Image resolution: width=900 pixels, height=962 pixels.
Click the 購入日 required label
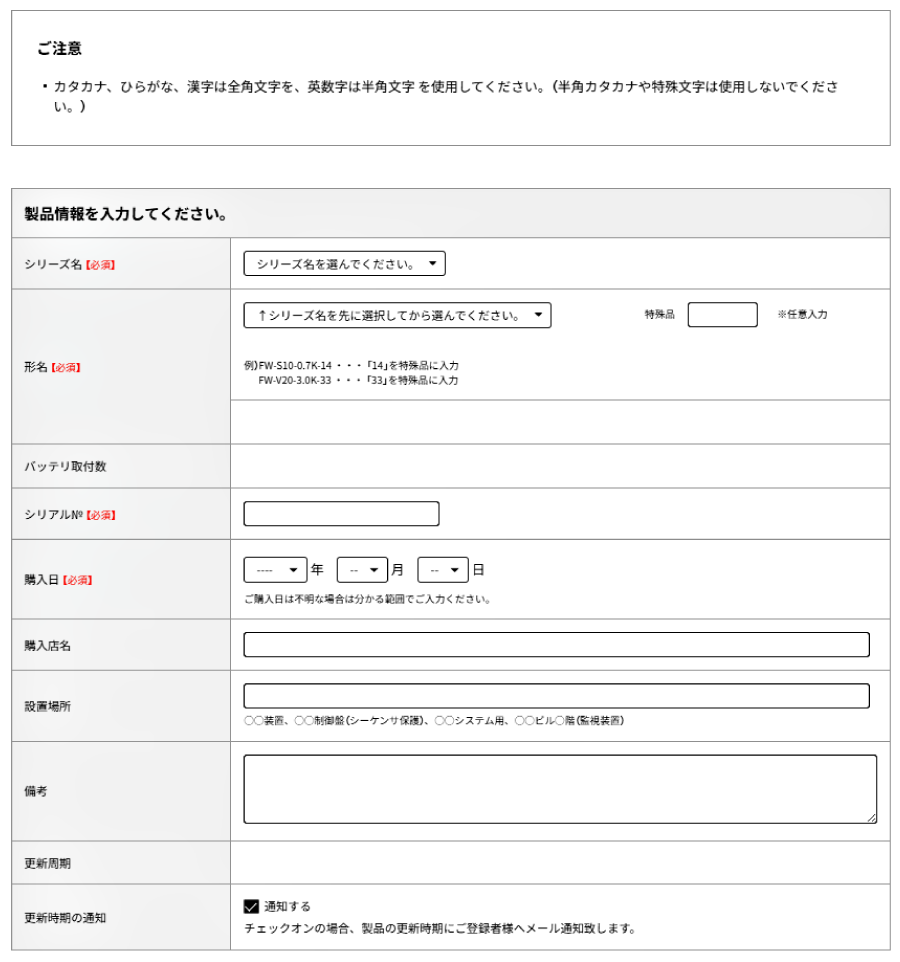[58, 580]
